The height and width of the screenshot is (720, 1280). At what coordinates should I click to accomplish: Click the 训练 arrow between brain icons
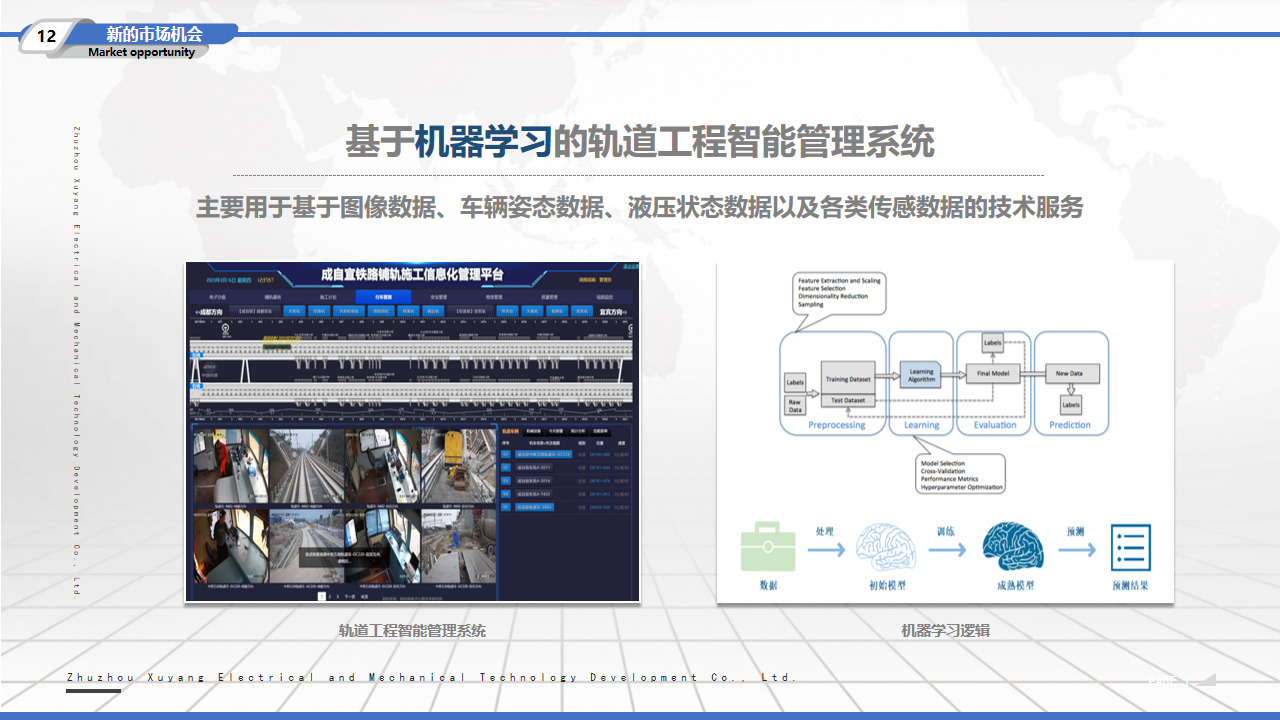point(947,549)
